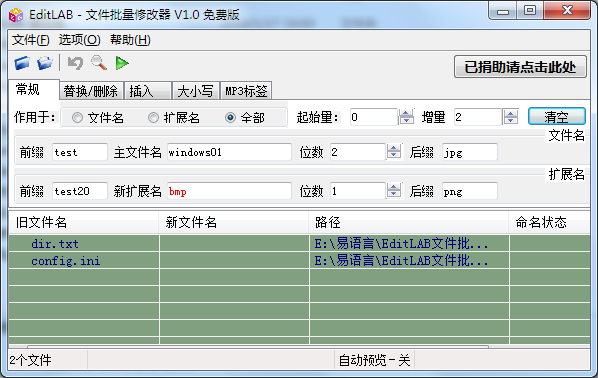Switch to the 插入 tab
Viewport: 598px width, 378px height.
click(148, 91)
